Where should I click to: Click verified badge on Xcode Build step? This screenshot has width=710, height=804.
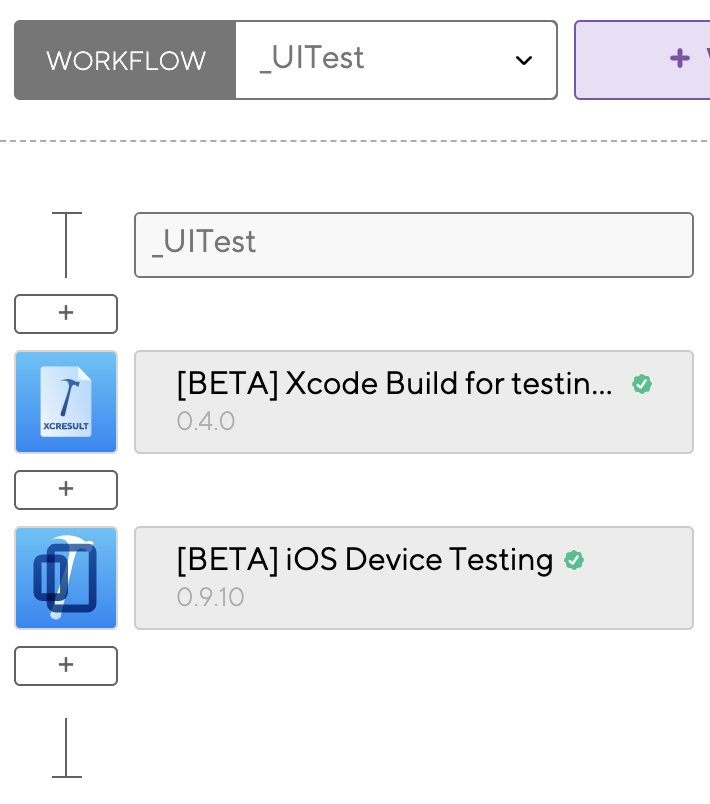pos(642,384)
